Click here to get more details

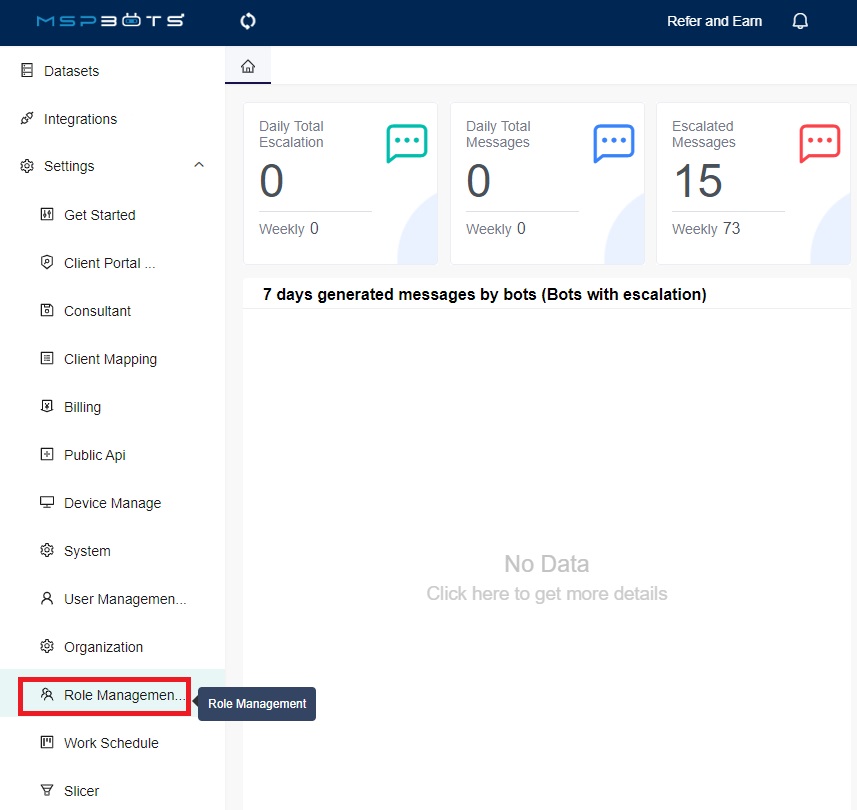tap(547, 594)
